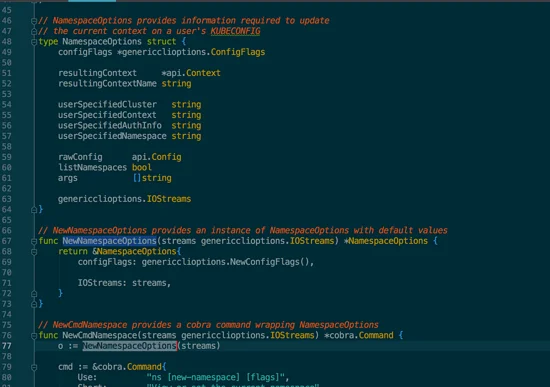550x387 pixels.
Task: Click the configFlags field name on line 49
Action: click(85, 52)
